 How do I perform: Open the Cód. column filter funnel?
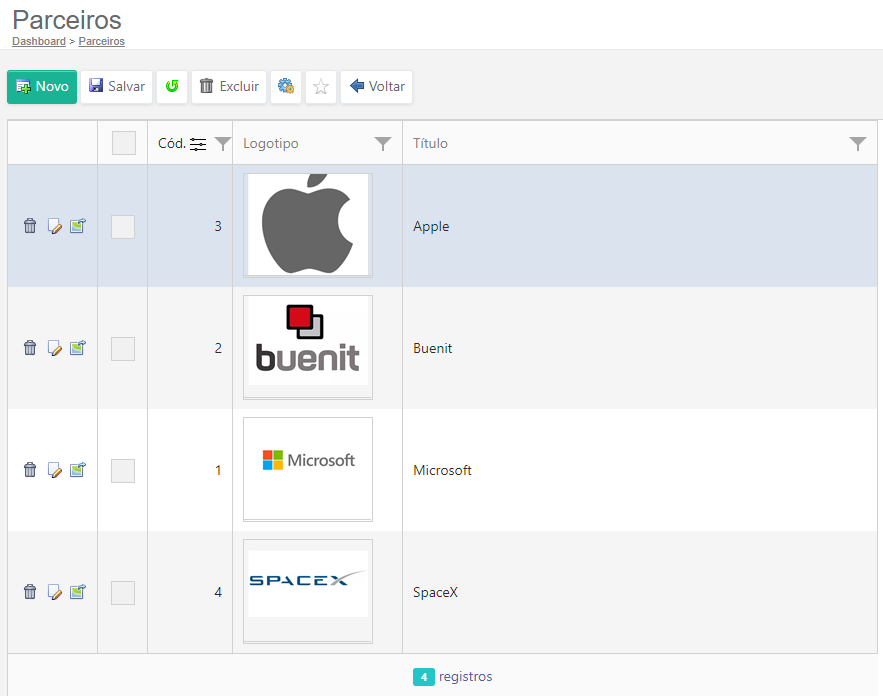point(222,144)
